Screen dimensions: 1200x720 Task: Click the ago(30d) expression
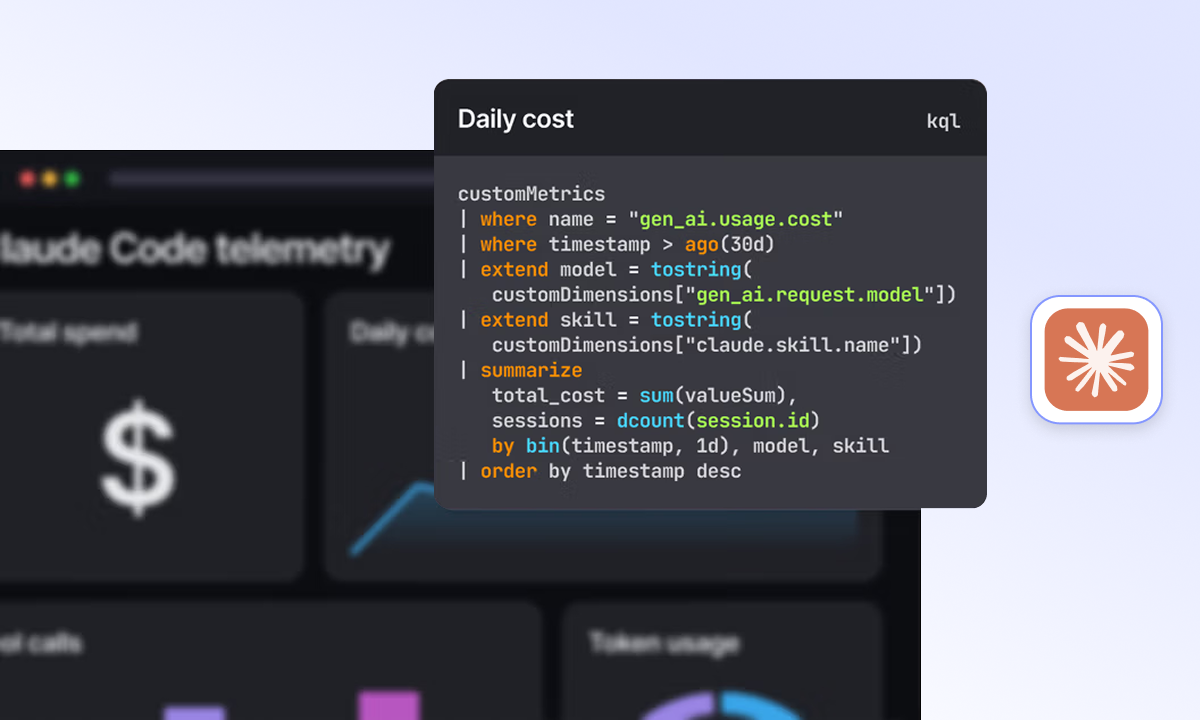coord(730,244)
